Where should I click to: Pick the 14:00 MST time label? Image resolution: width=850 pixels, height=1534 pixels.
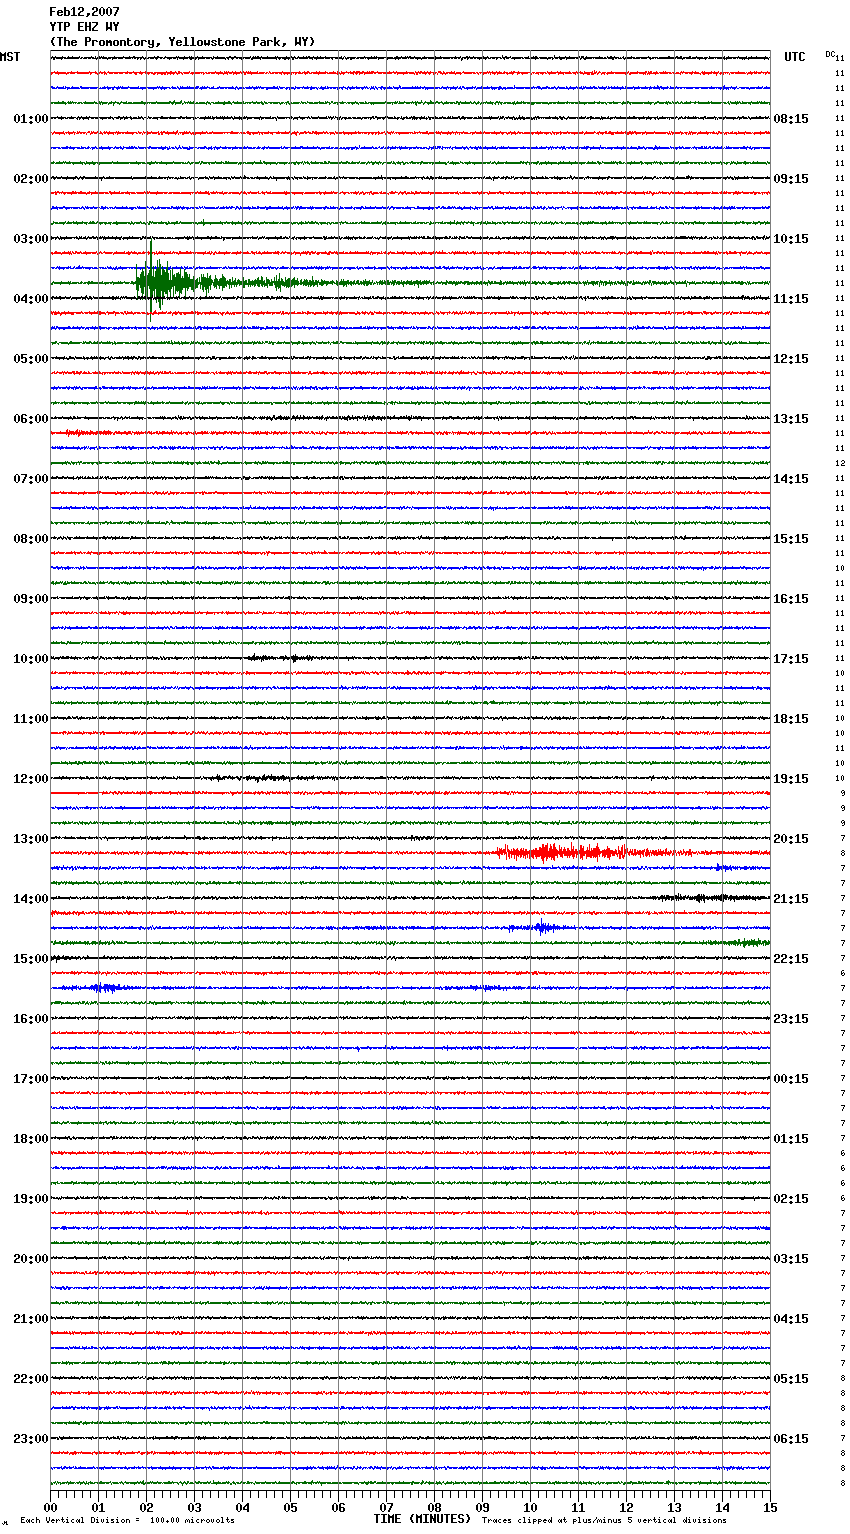tap(31, 899)
